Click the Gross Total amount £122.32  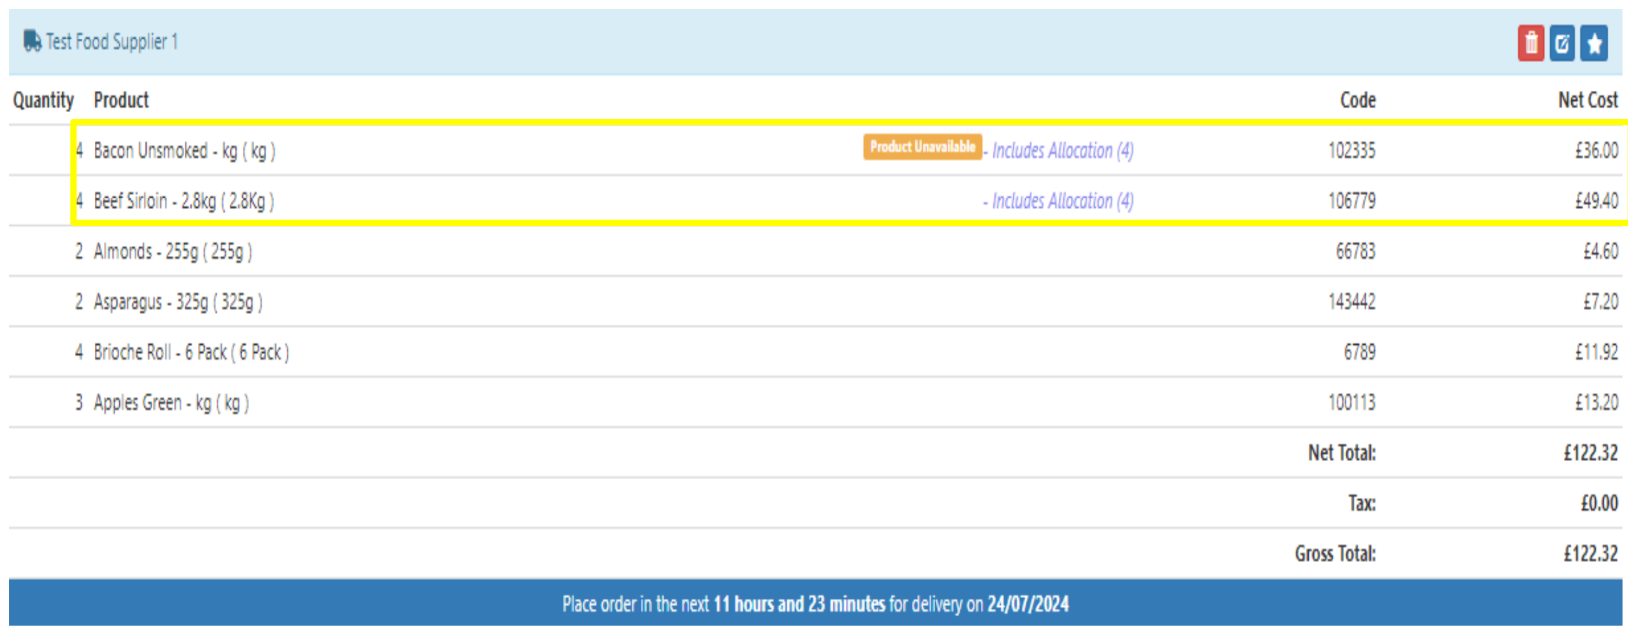tap(1590, 554)
